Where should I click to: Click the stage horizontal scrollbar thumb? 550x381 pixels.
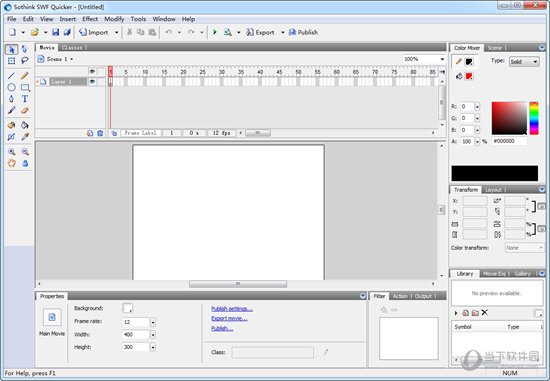tap(238, 283)
